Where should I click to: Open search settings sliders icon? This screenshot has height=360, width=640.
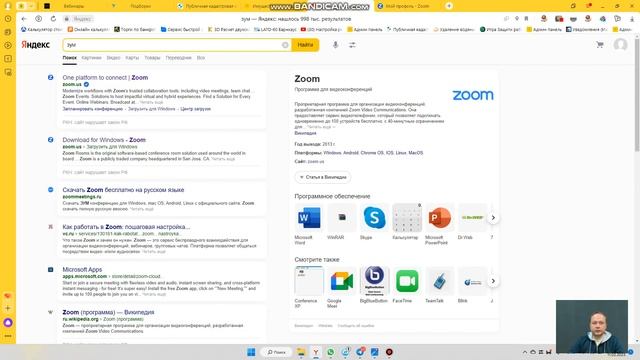pos(352,45)
